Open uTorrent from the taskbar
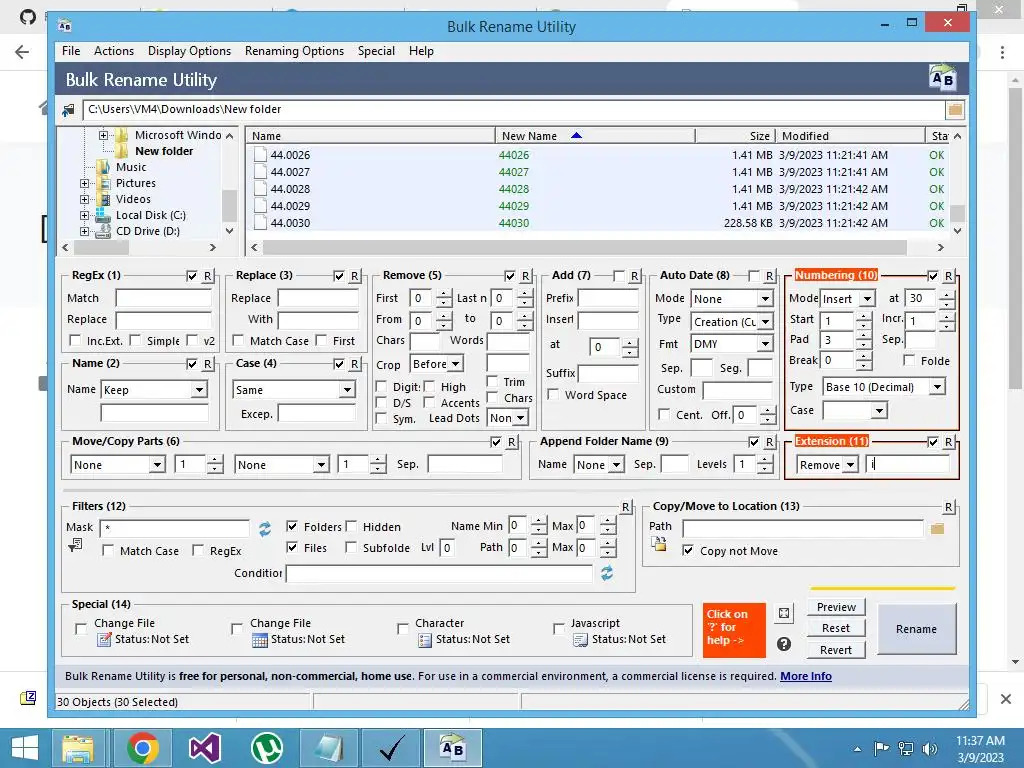Screen dimensions: 1024x768 267,748
